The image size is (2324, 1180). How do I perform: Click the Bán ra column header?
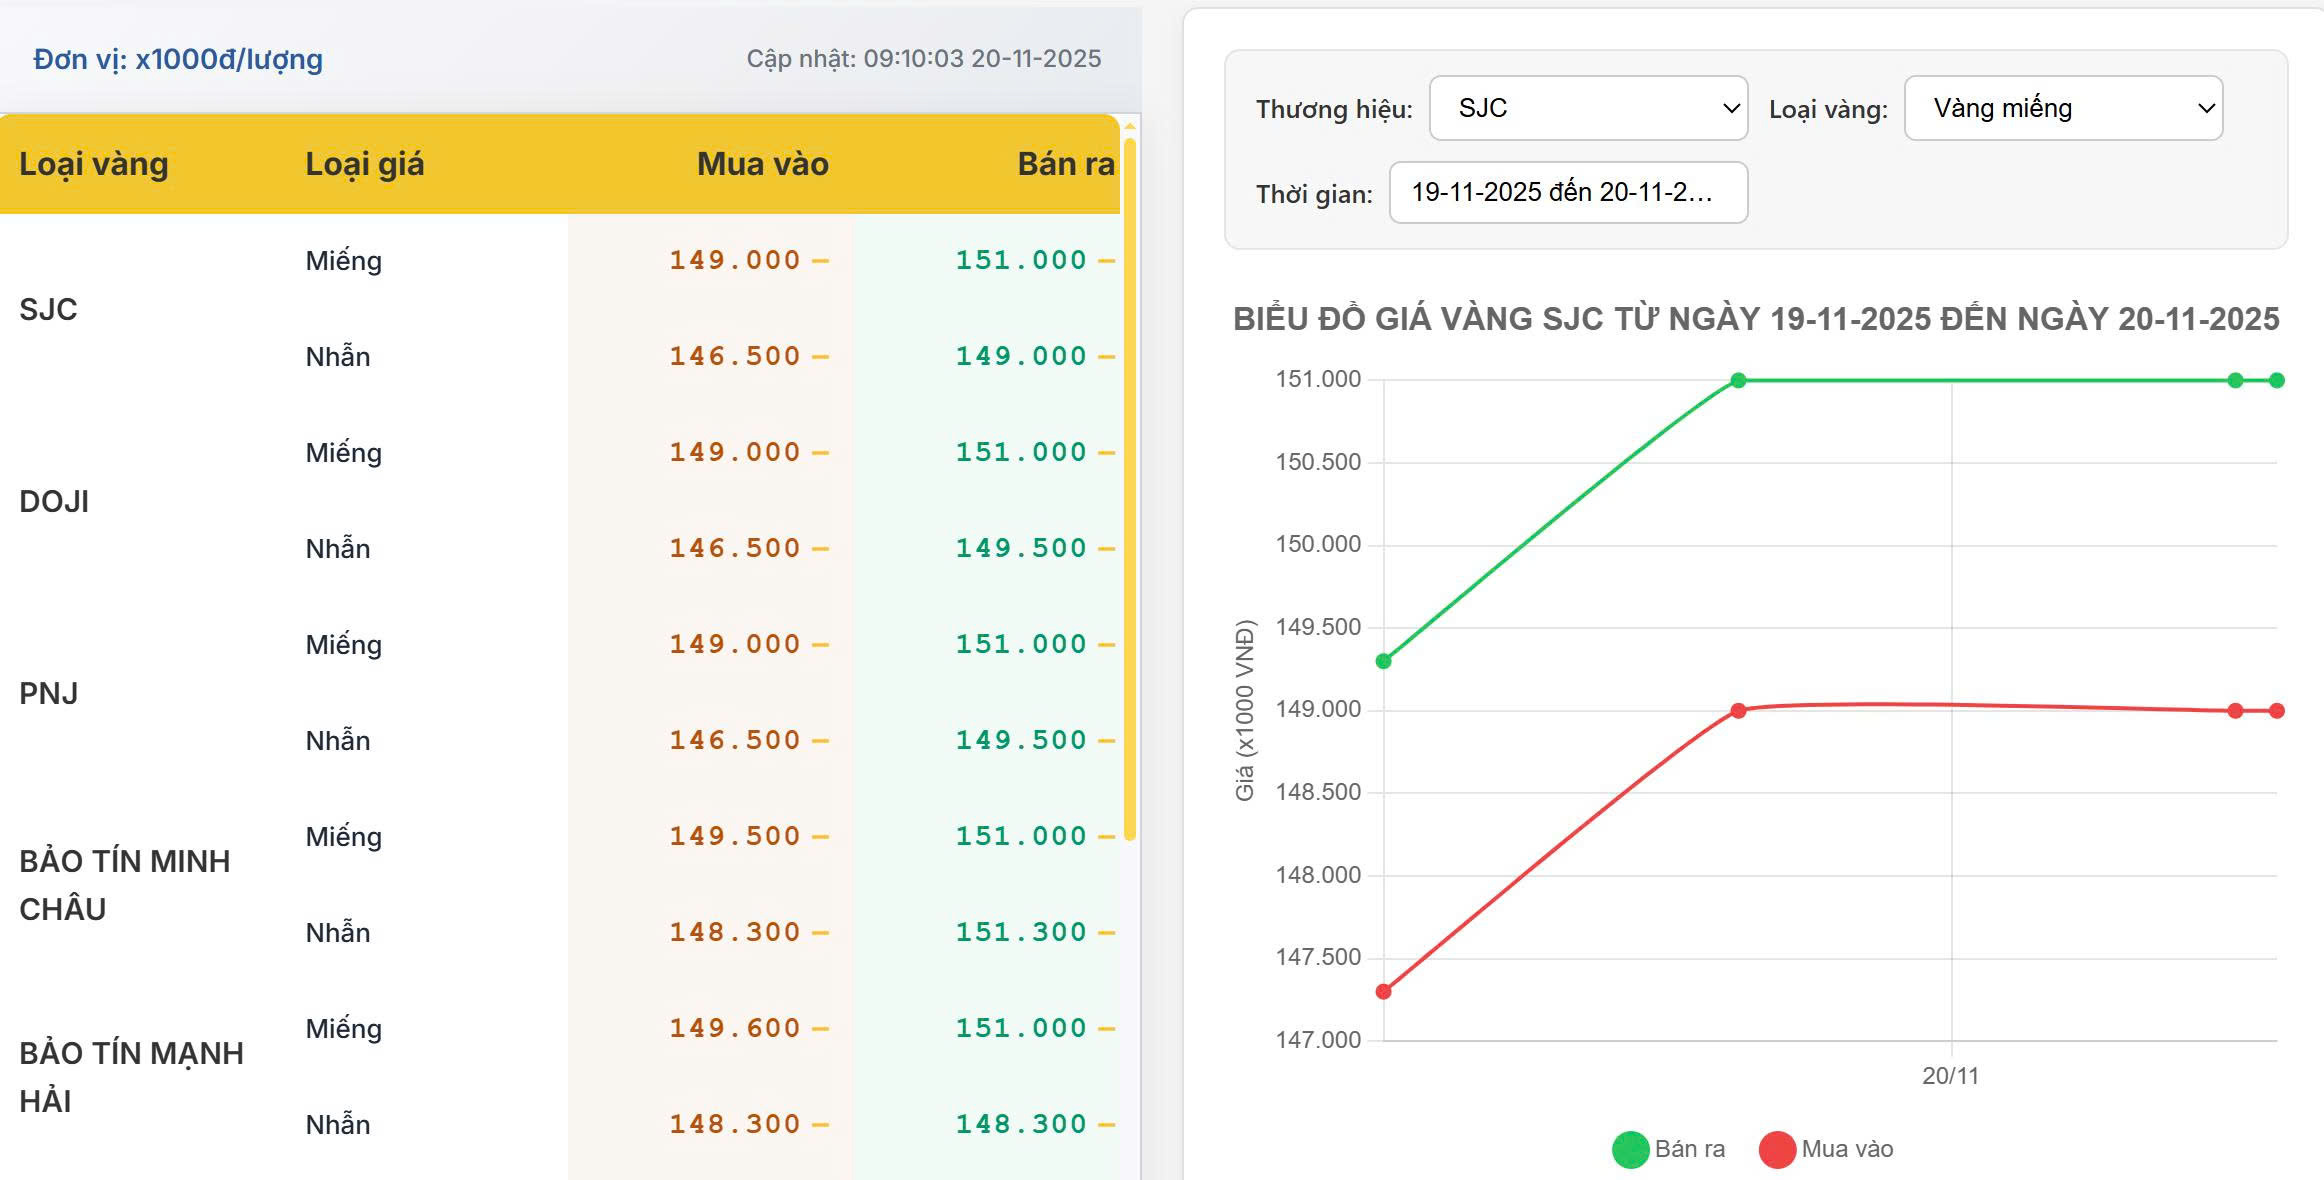pos(1065,164)
